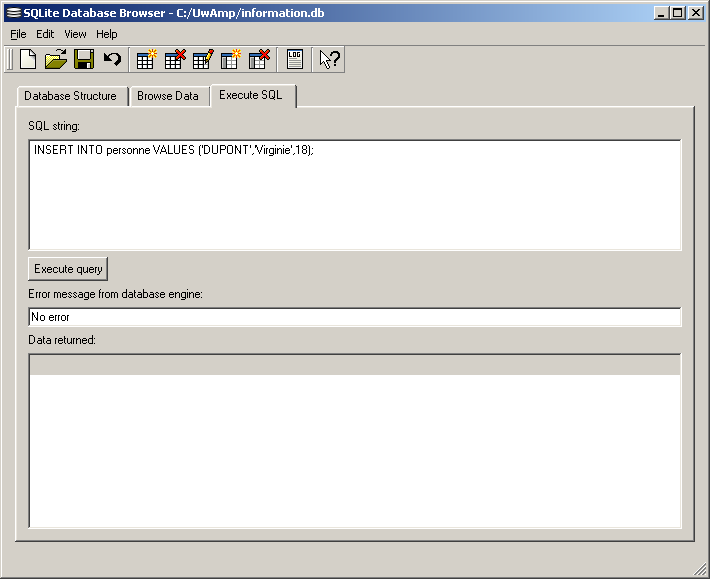The width and height of the screenshot is (710, 579).
Task: Click the Delete Table toolbar icon
Action: [175, 60]
